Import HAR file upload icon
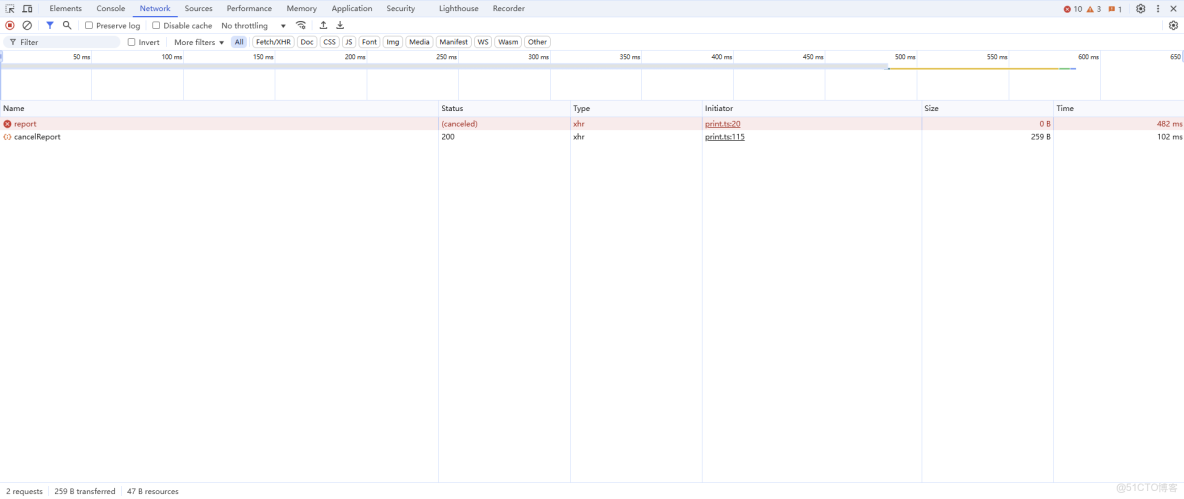This screenshot has width=1184, height=499. point(323,26)
